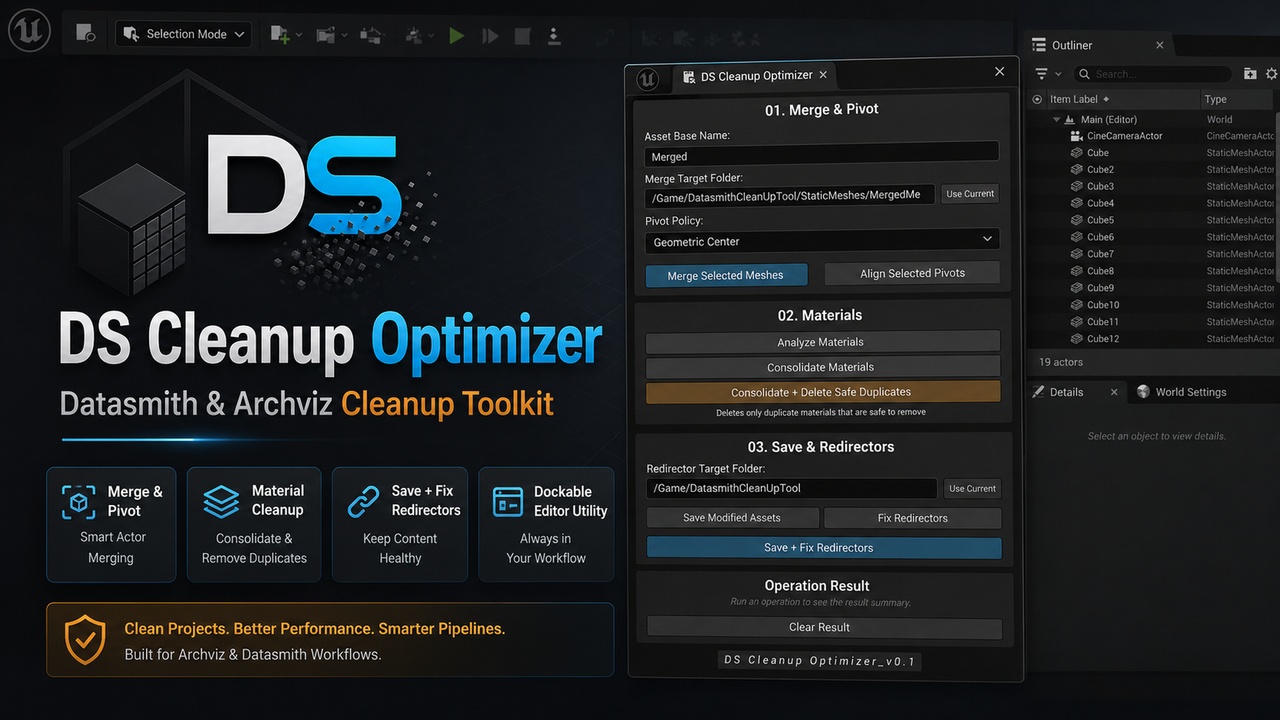
Task: Click the cube icon of Cube8
Action: [x=1076, y=271]
